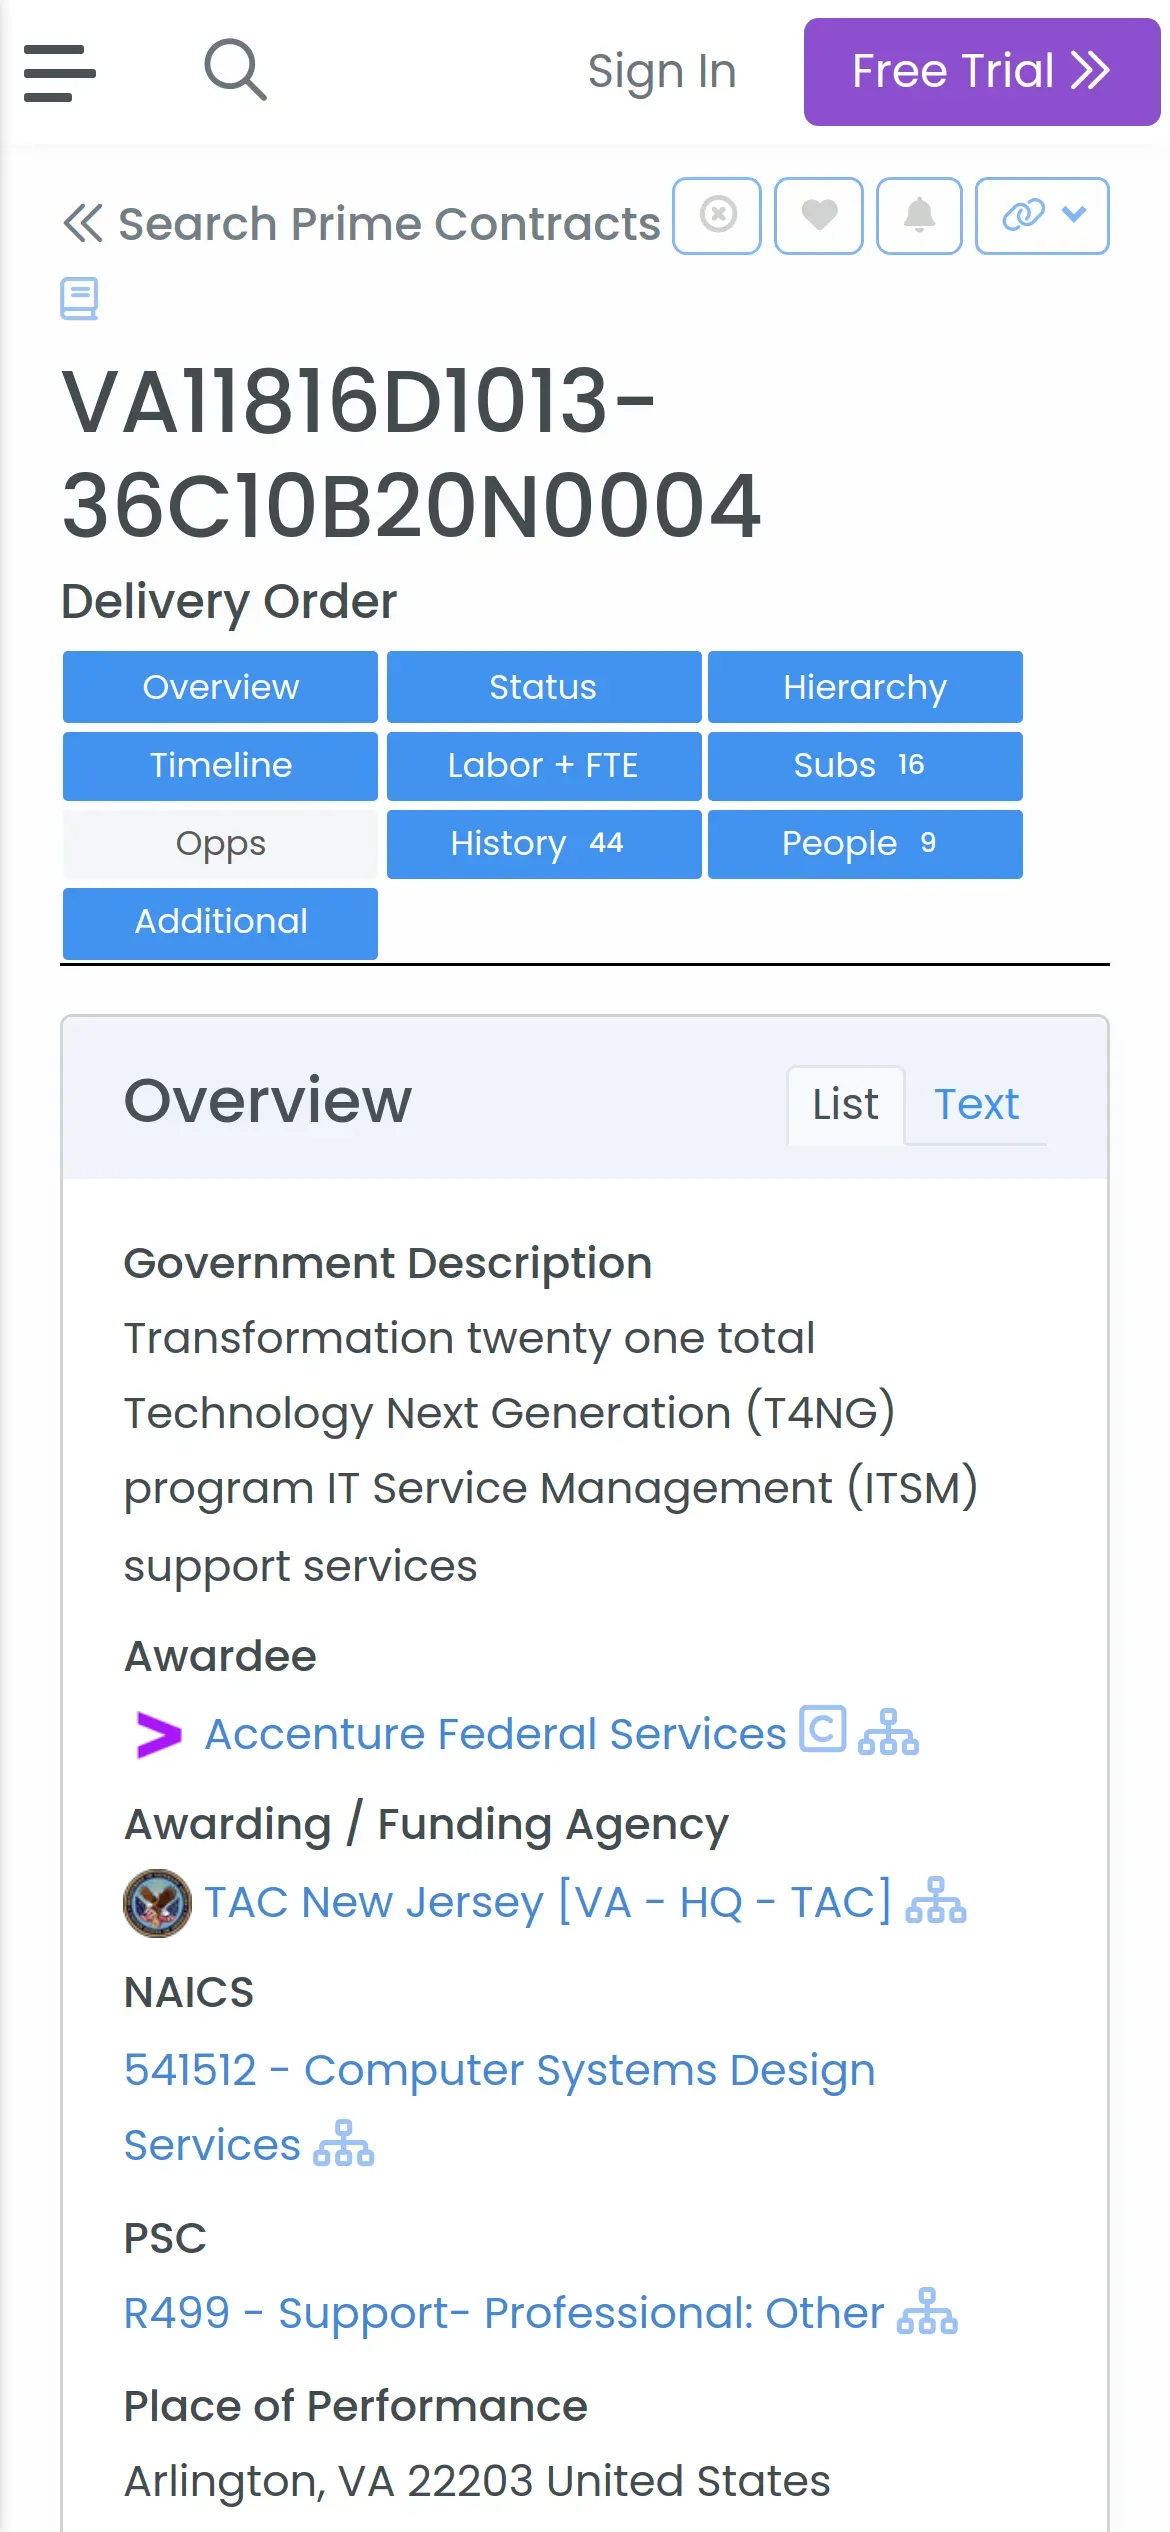Click the circled X exclude button
This screenshot has width=1170, height=2532.
pos(717,216)
